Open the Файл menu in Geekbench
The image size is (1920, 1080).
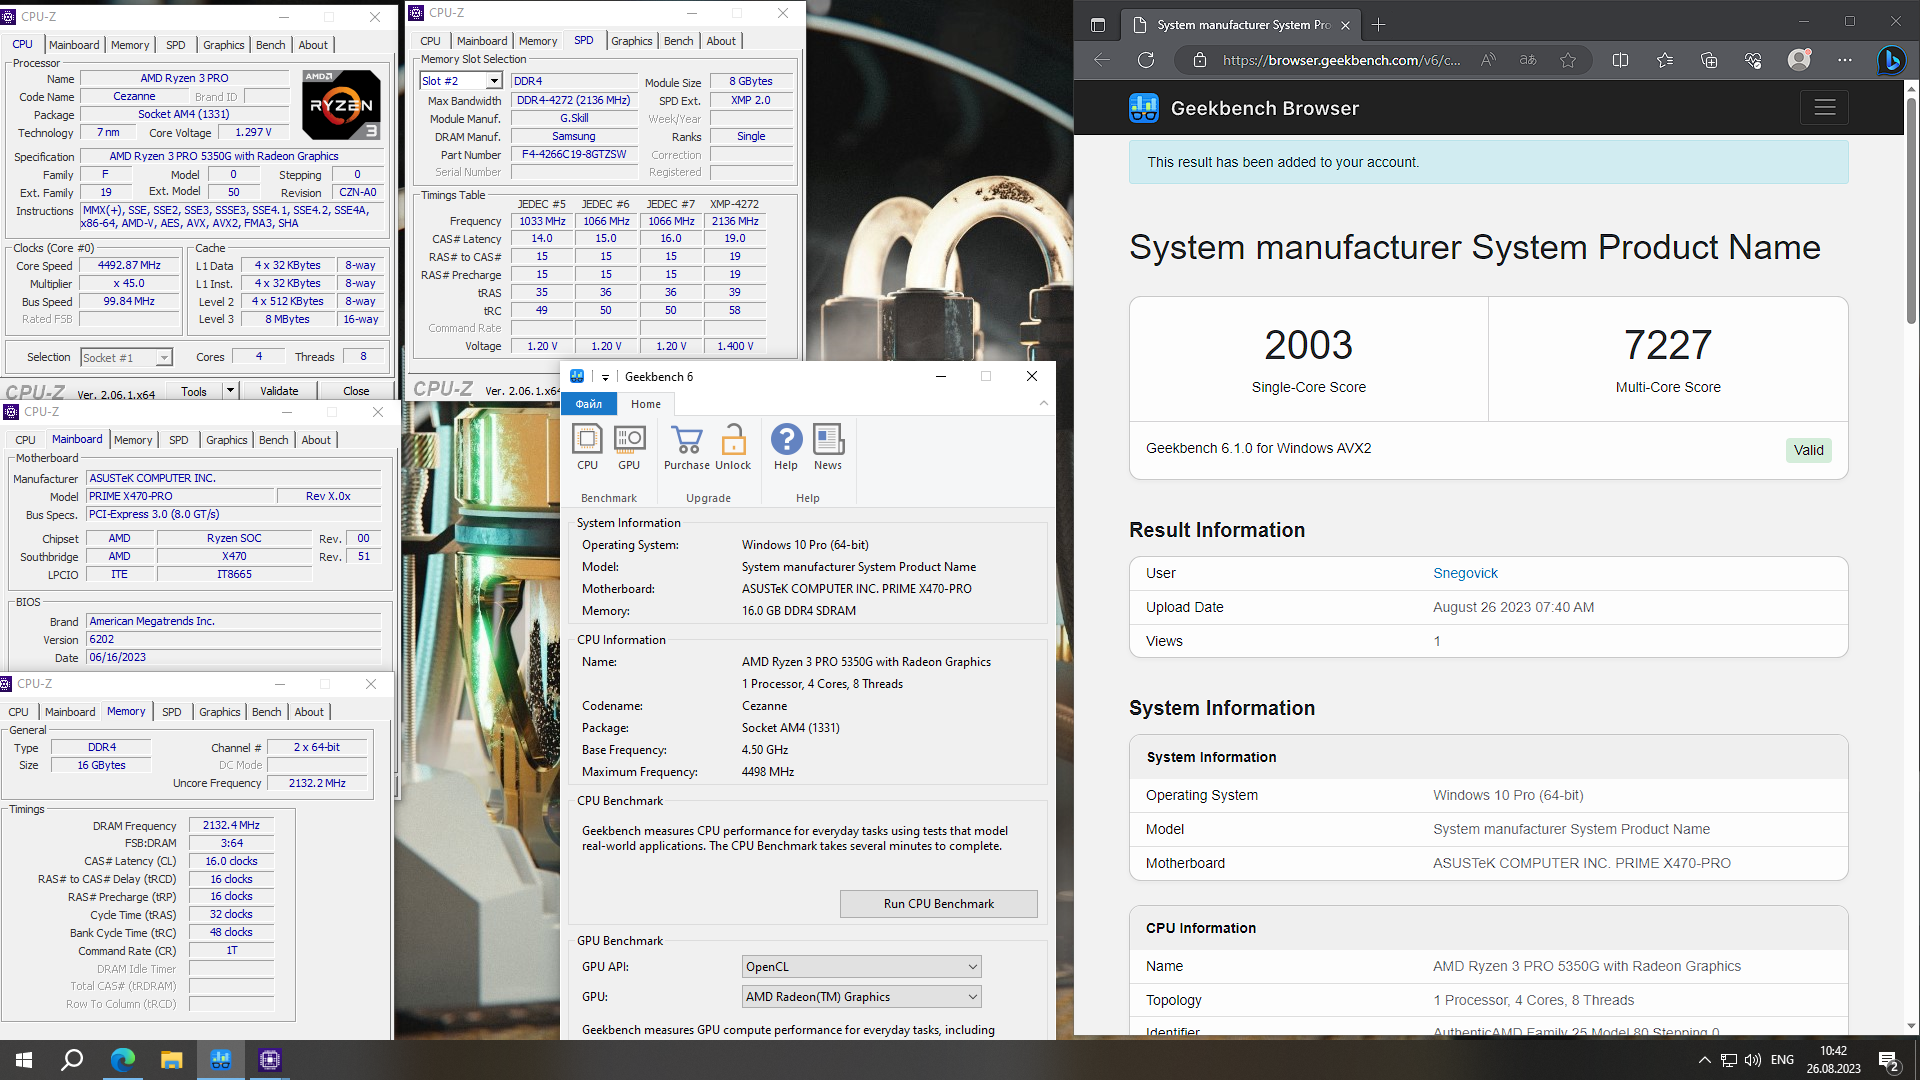pos(589,404)
